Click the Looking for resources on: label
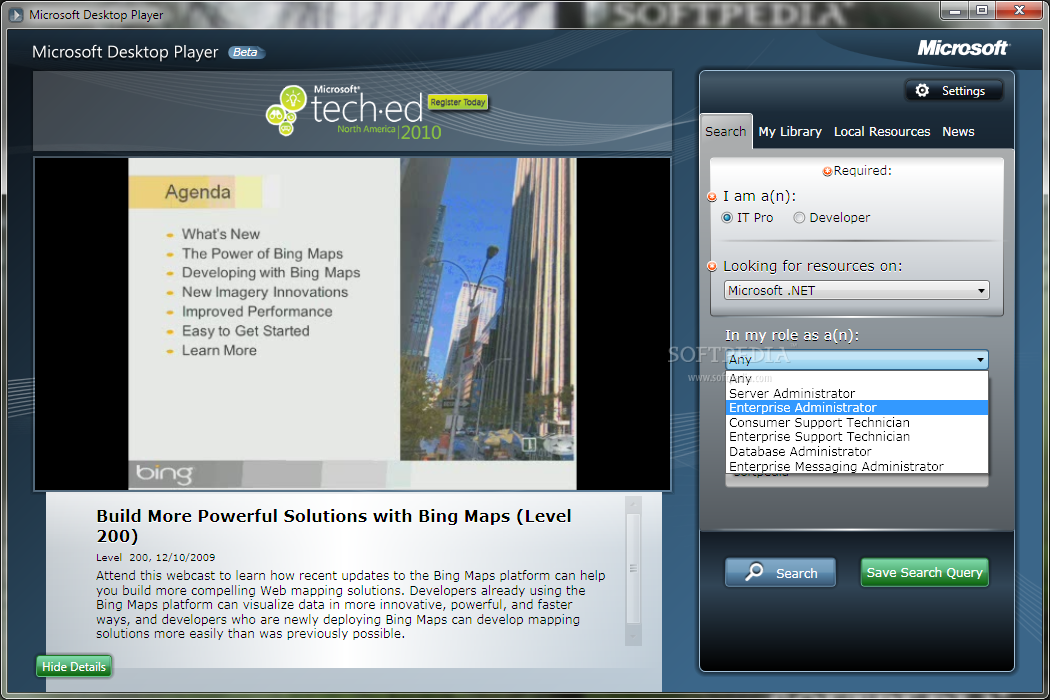1050x700 pixels. point(812,266)
